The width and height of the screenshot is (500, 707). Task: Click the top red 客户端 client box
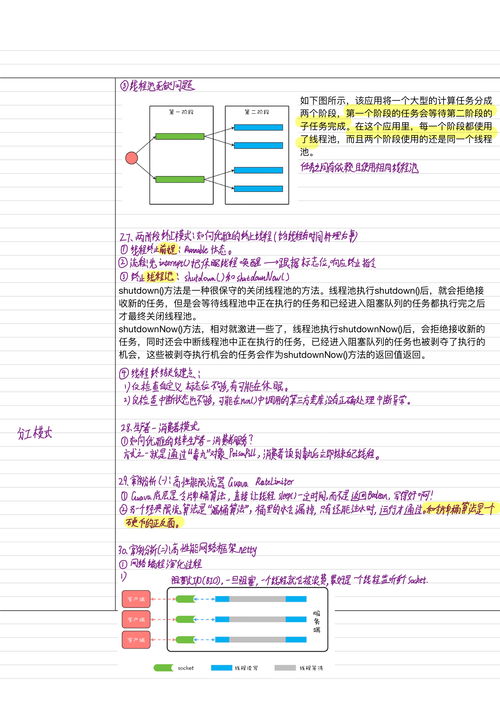(x=136, y=600)
